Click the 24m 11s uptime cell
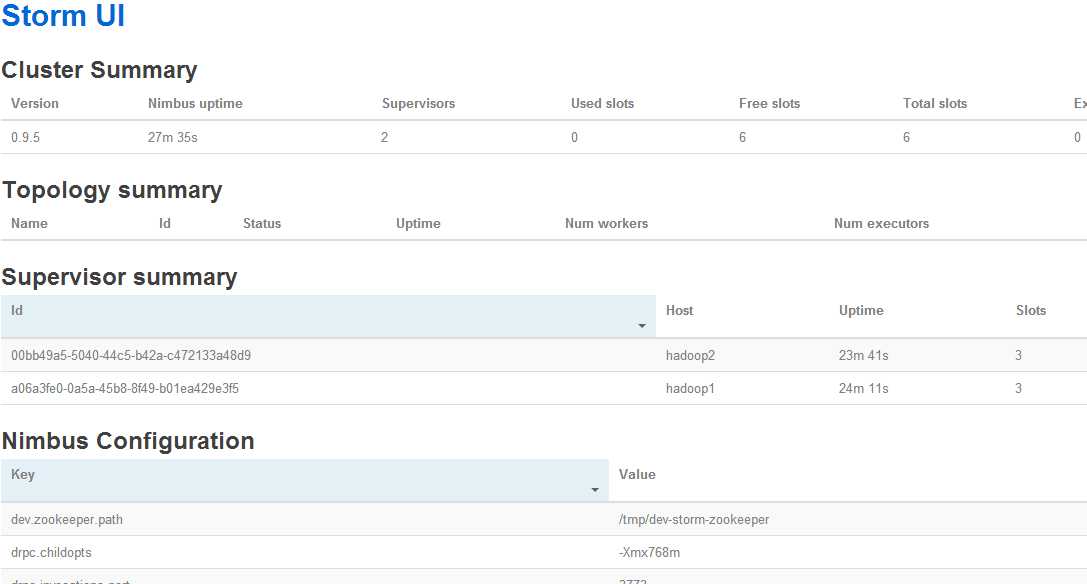This screenshot has height=584, width=1087. [x=864, y=388]
